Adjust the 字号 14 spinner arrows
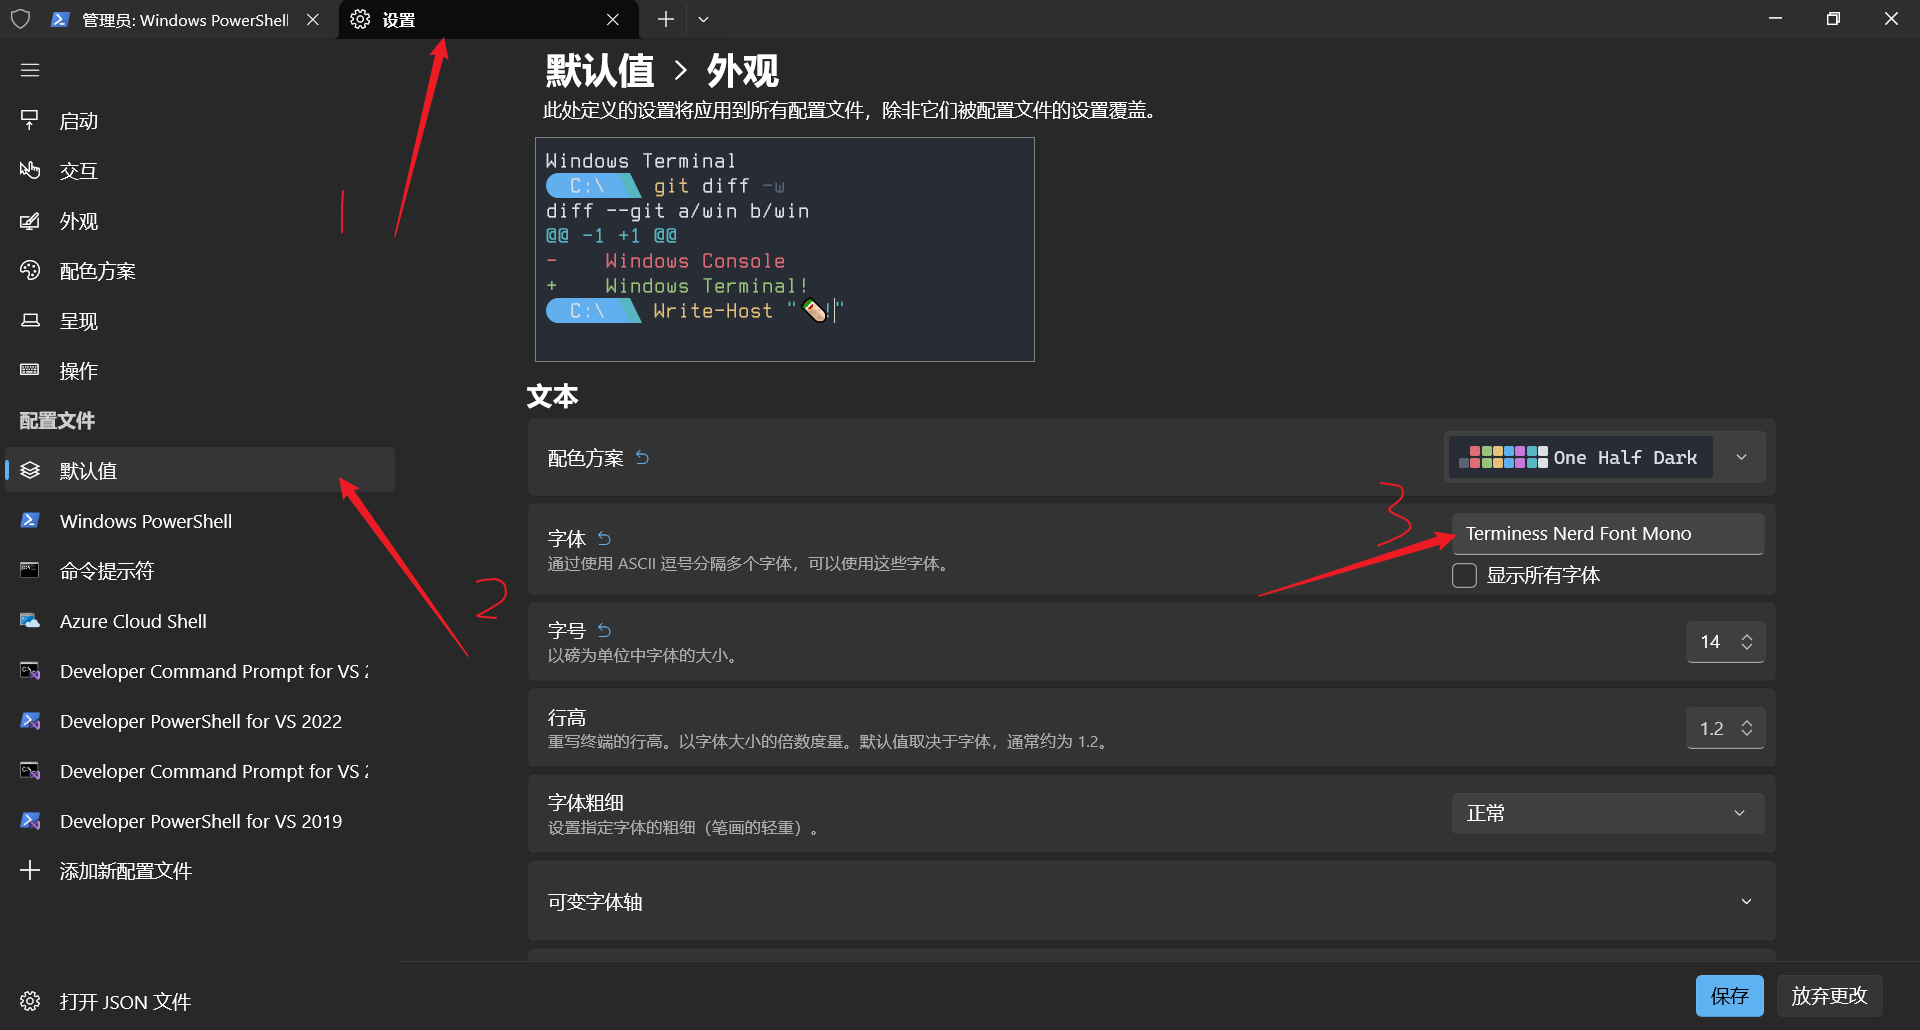 pos(1747,642)
